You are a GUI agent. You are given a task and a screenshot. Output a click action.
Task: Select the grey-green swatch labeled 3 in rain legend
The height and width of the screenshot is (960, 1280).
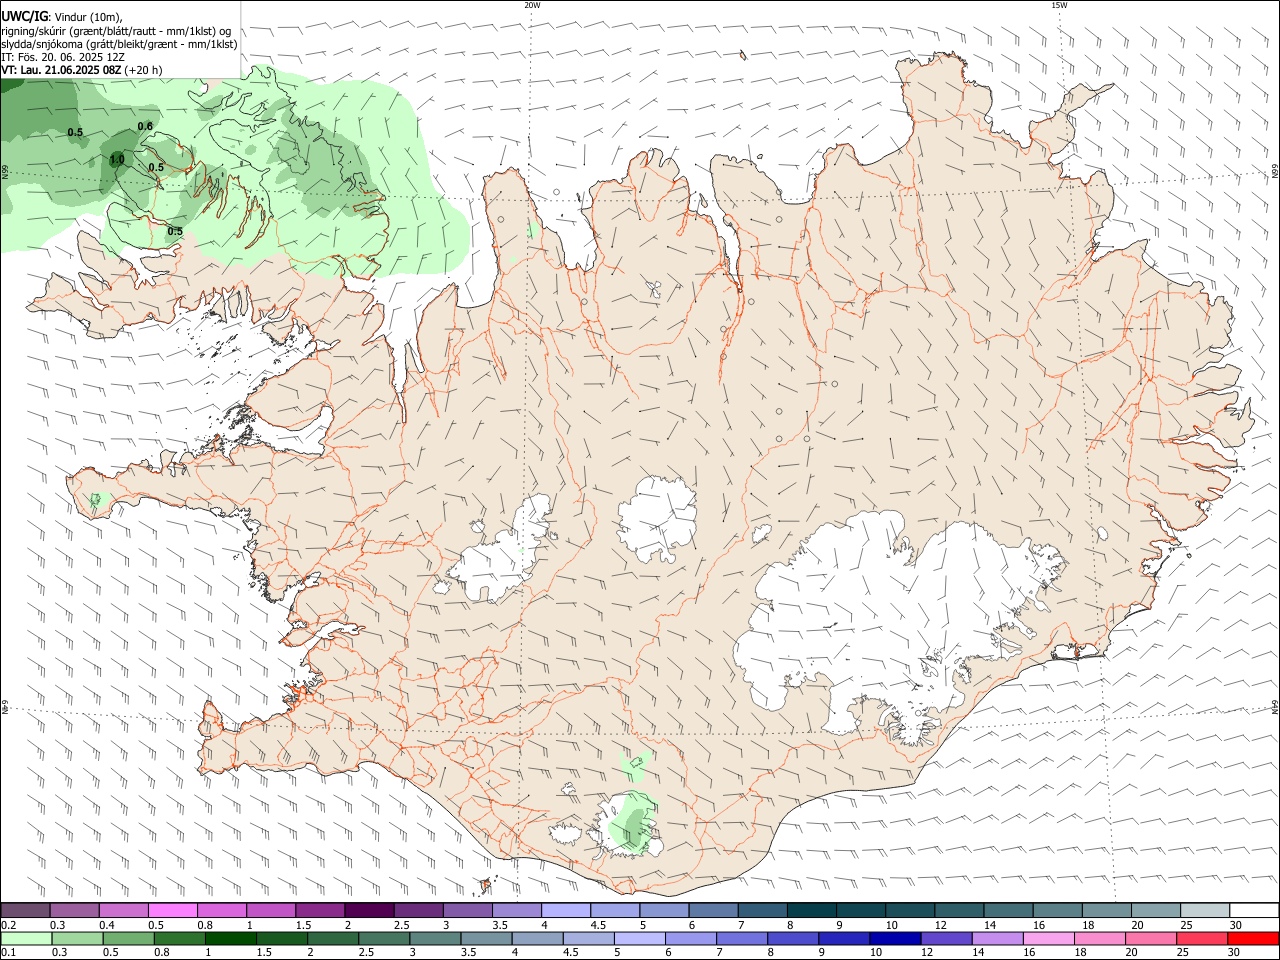click(434, 938)
